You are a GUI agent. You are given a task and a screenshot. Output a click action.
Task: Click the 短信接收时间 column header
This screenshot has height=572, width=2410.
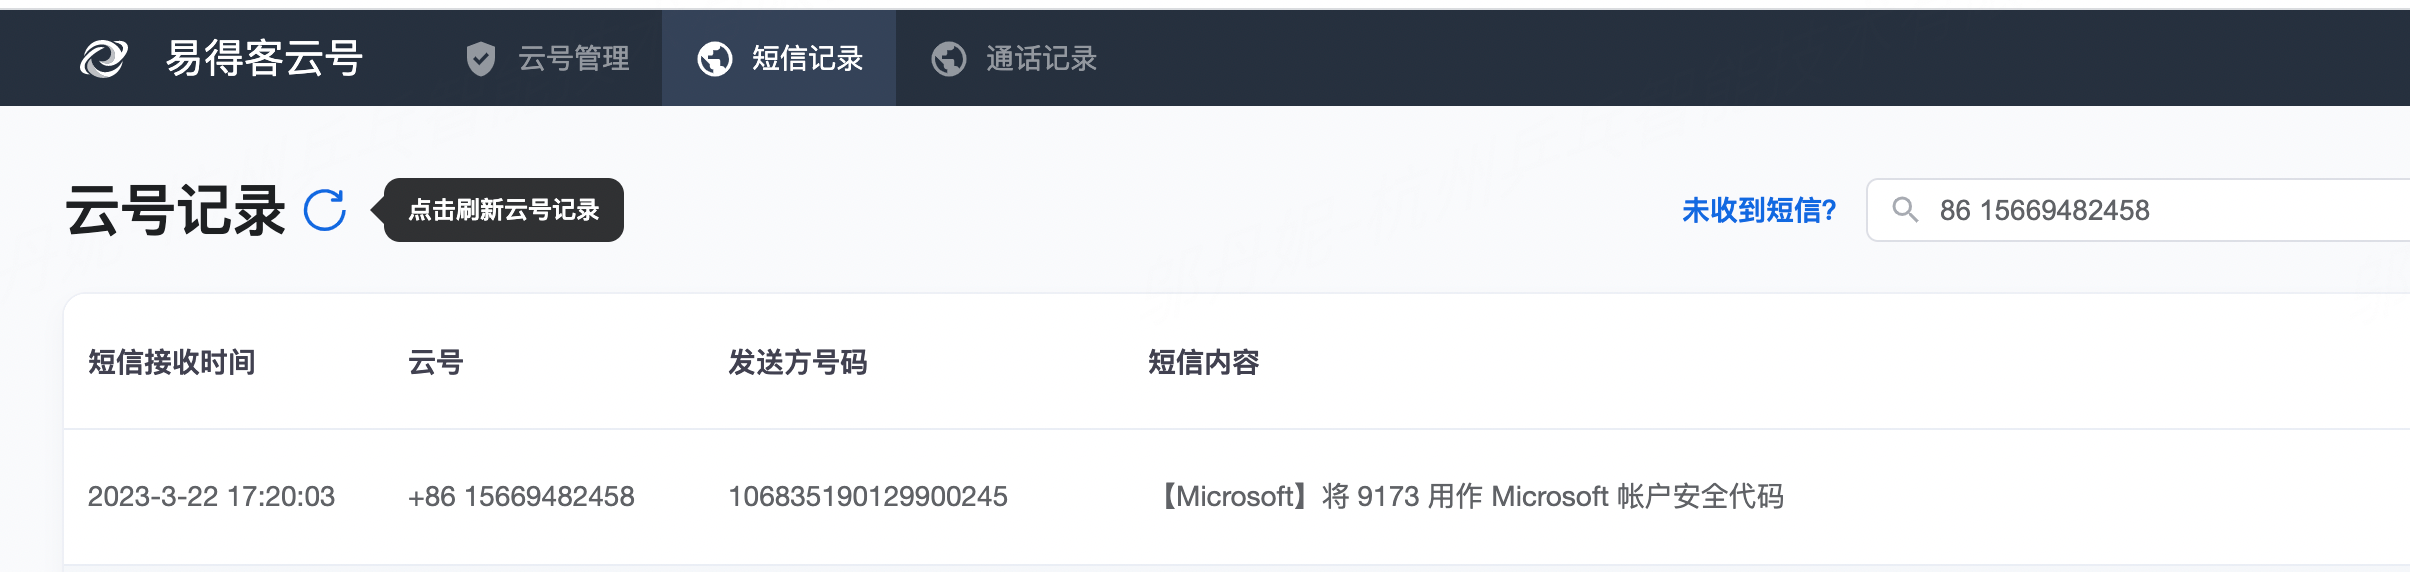172,362
